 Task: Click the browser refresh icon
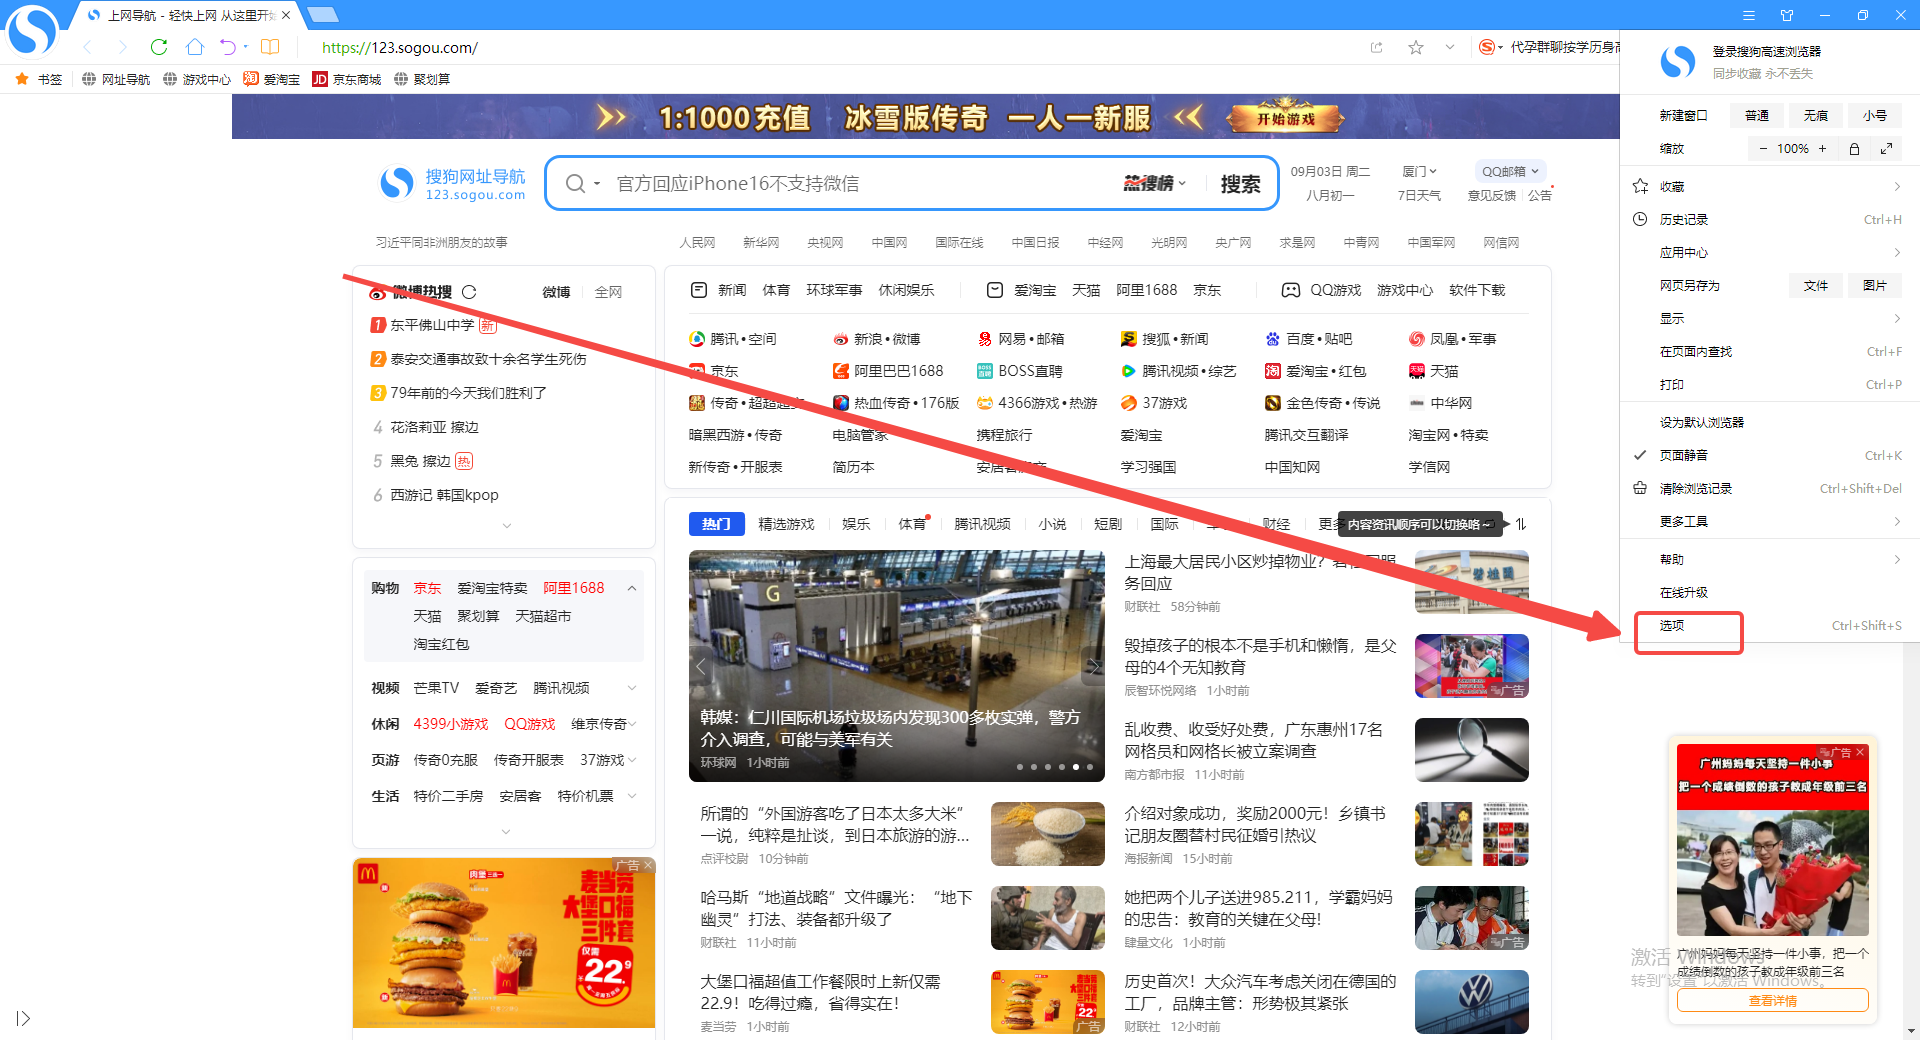159,47
